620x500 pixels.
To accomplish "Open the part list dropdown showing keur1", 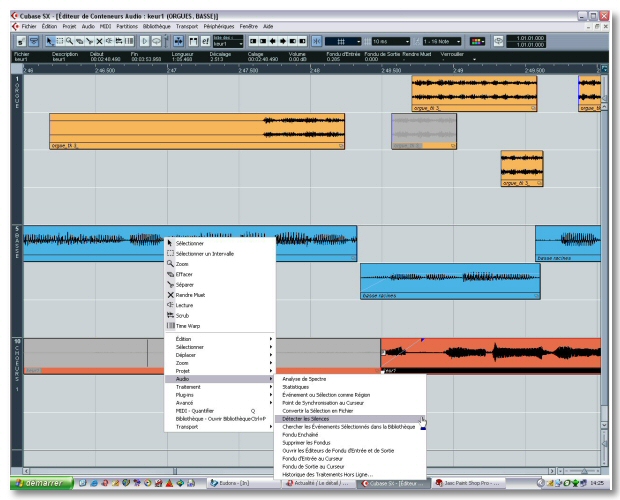I will point(228,44).
